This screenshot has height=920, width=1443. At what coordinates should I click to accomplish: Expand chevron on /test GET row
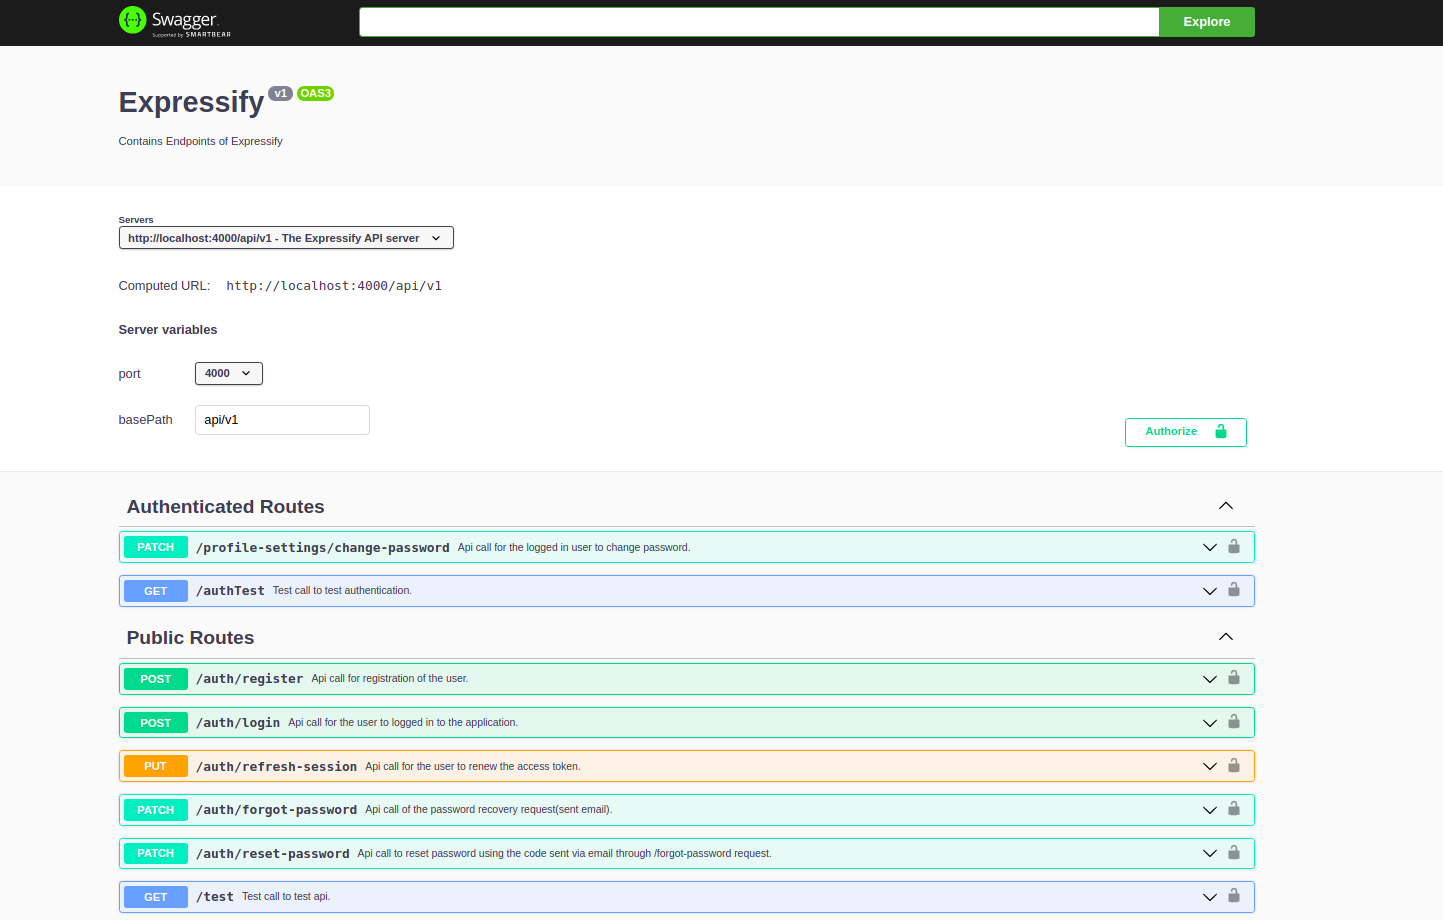pos(1209,897)
